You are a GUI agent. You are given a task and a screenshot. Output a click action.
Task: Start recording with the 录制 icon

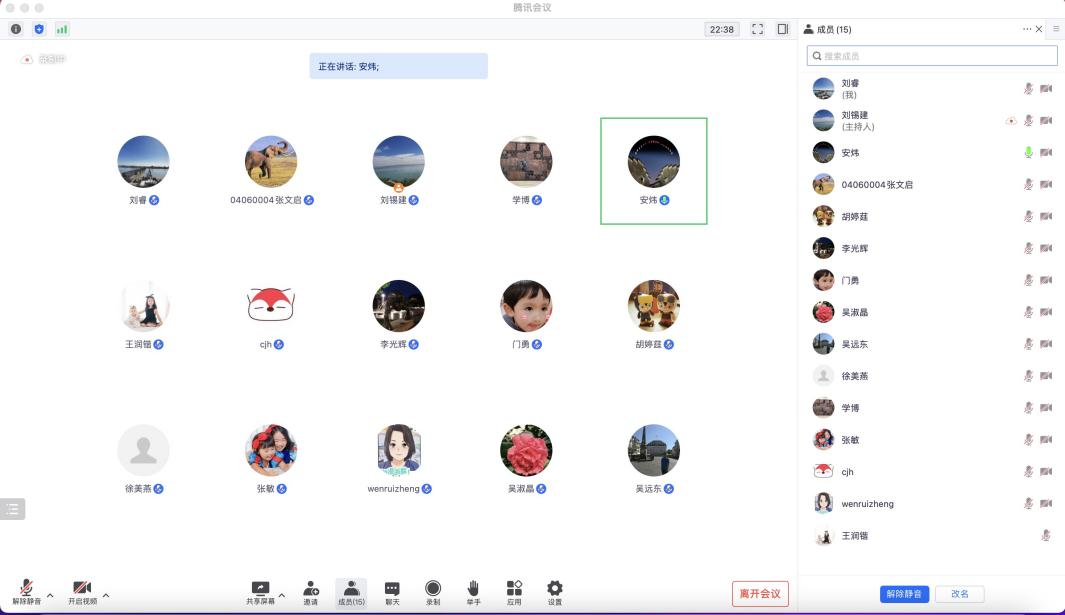pos(433,592)
